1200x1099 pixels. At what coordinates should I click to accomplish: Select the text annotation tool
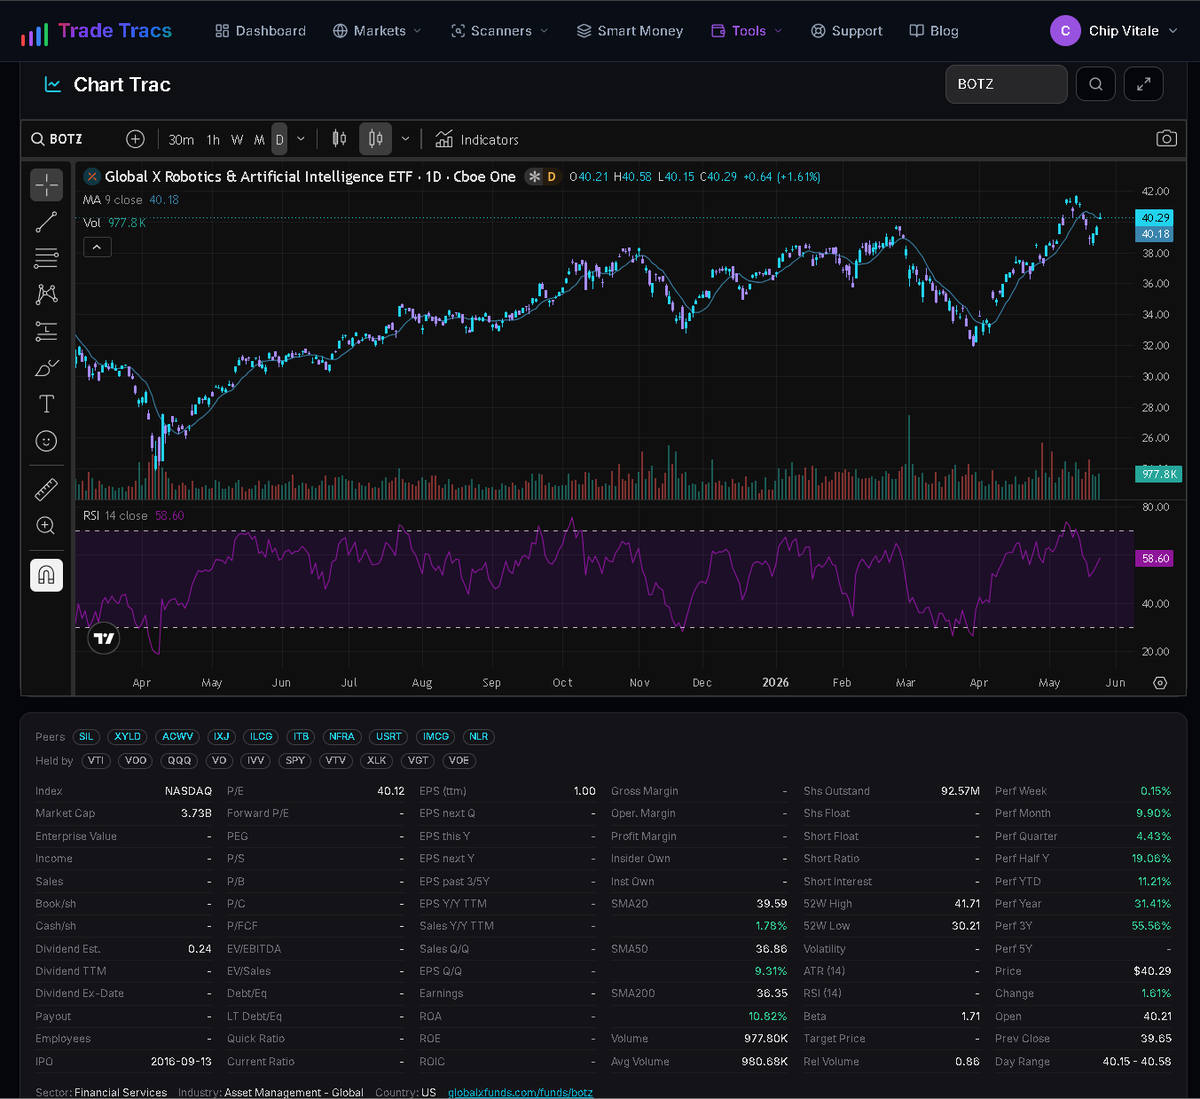point(46,404)
